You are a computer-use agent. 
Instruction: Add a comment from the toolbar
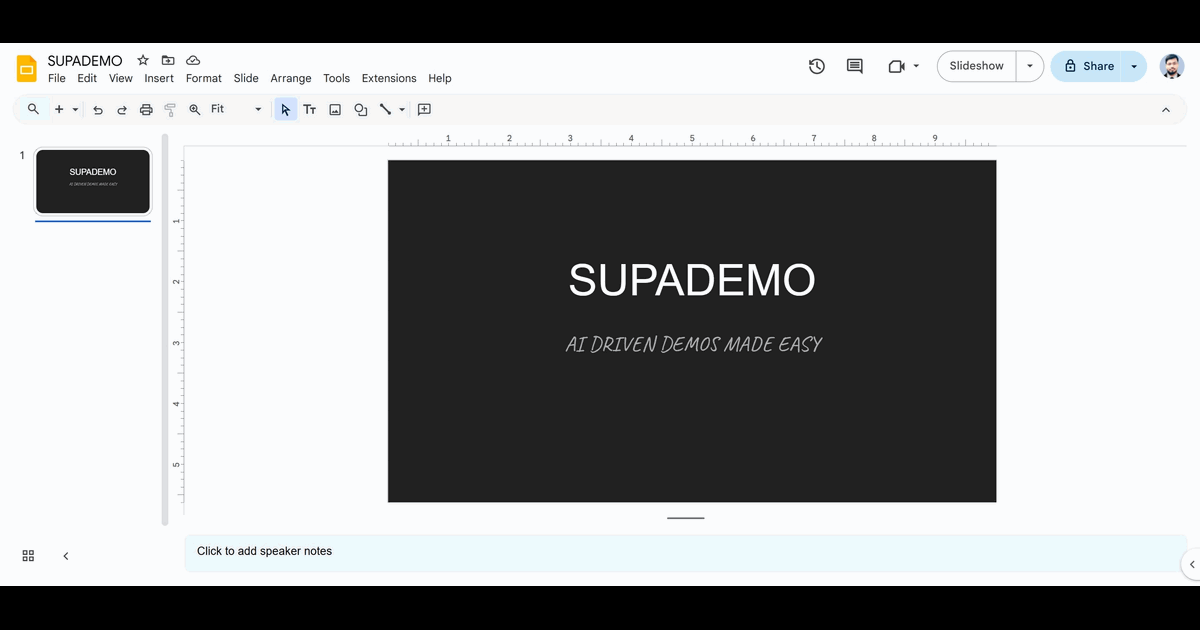pyautogui.click(x=424, y=109)
